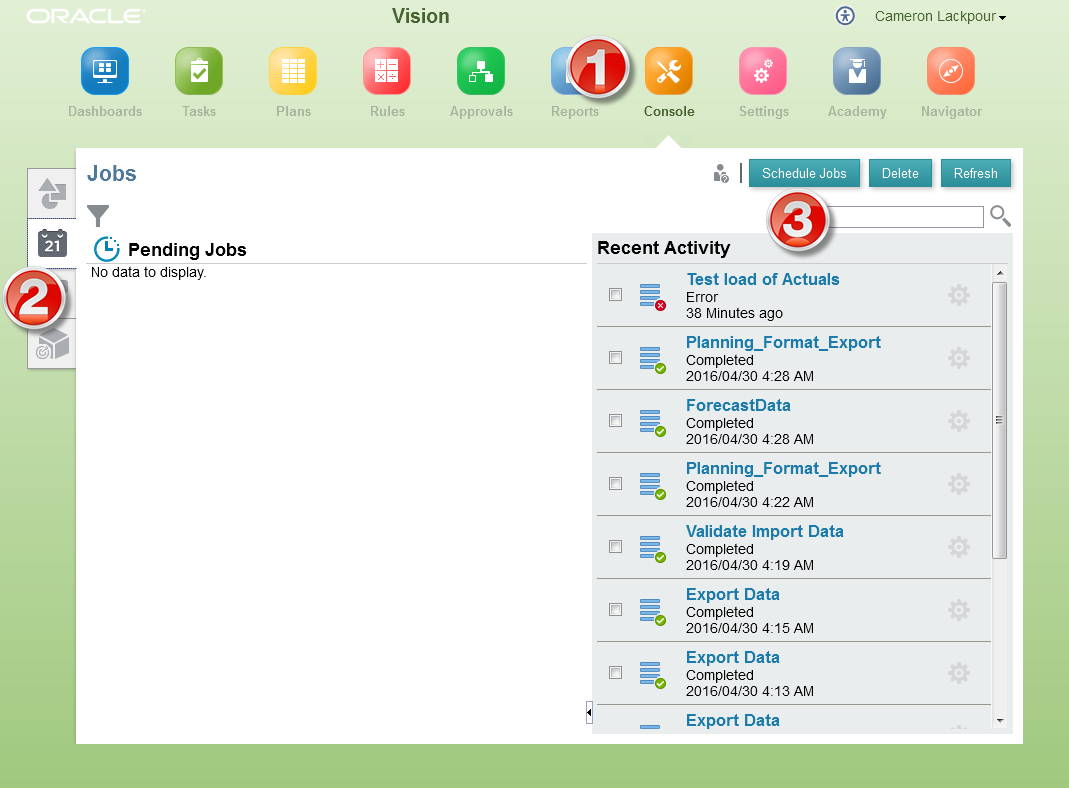Open the Planning_Format_Export 4:28 AM link
Screen dimensions: 1069x788
coord(783,342)
